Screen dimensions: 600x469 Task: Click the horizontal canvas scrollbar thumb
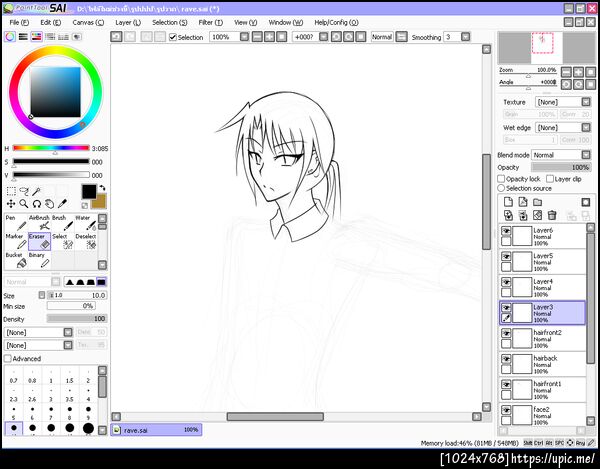point(275,416)
